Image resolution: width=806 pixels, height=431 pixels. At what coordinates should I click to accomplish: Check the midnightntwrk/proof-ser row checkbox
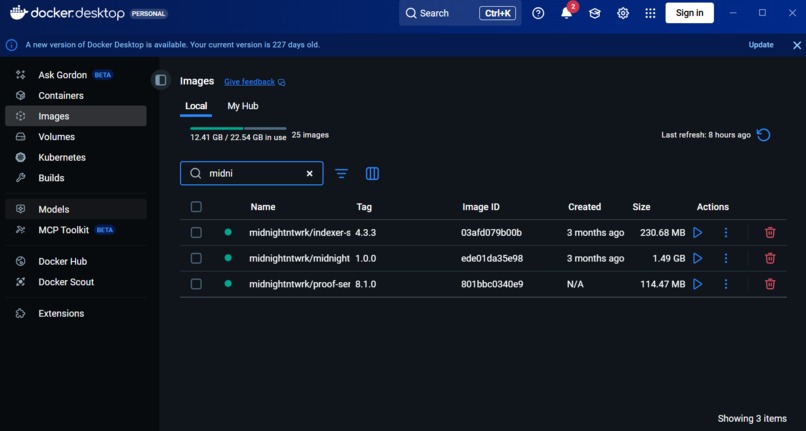tap(196, 284)
